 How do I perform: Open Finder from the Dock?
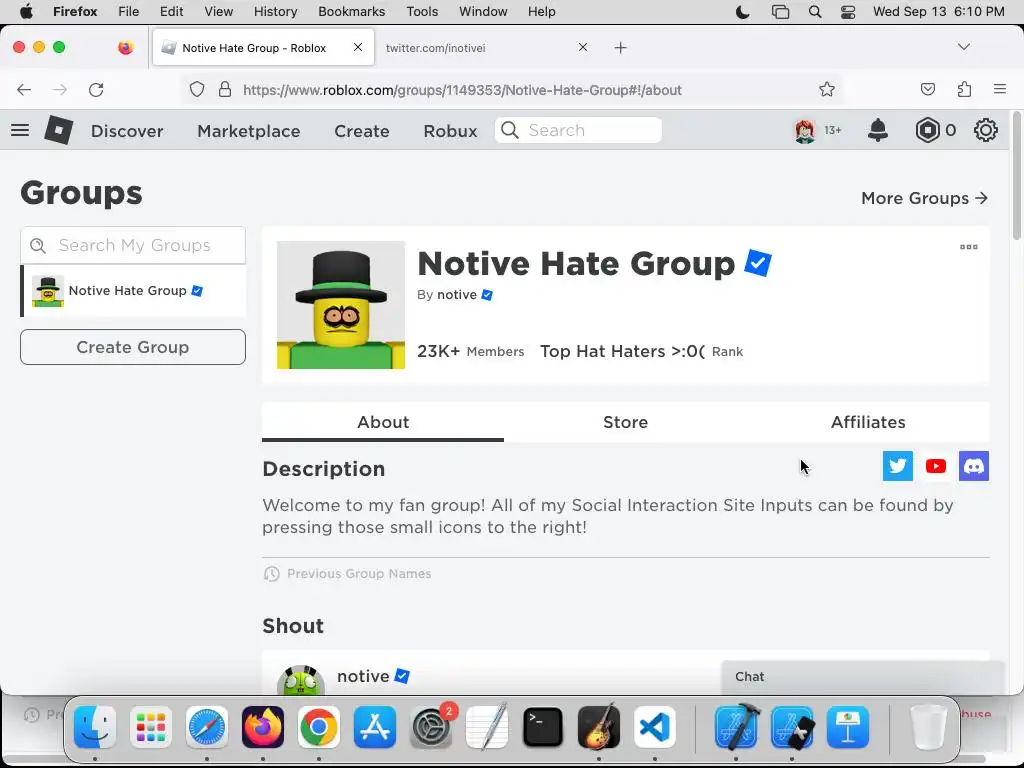coord(95,727)
